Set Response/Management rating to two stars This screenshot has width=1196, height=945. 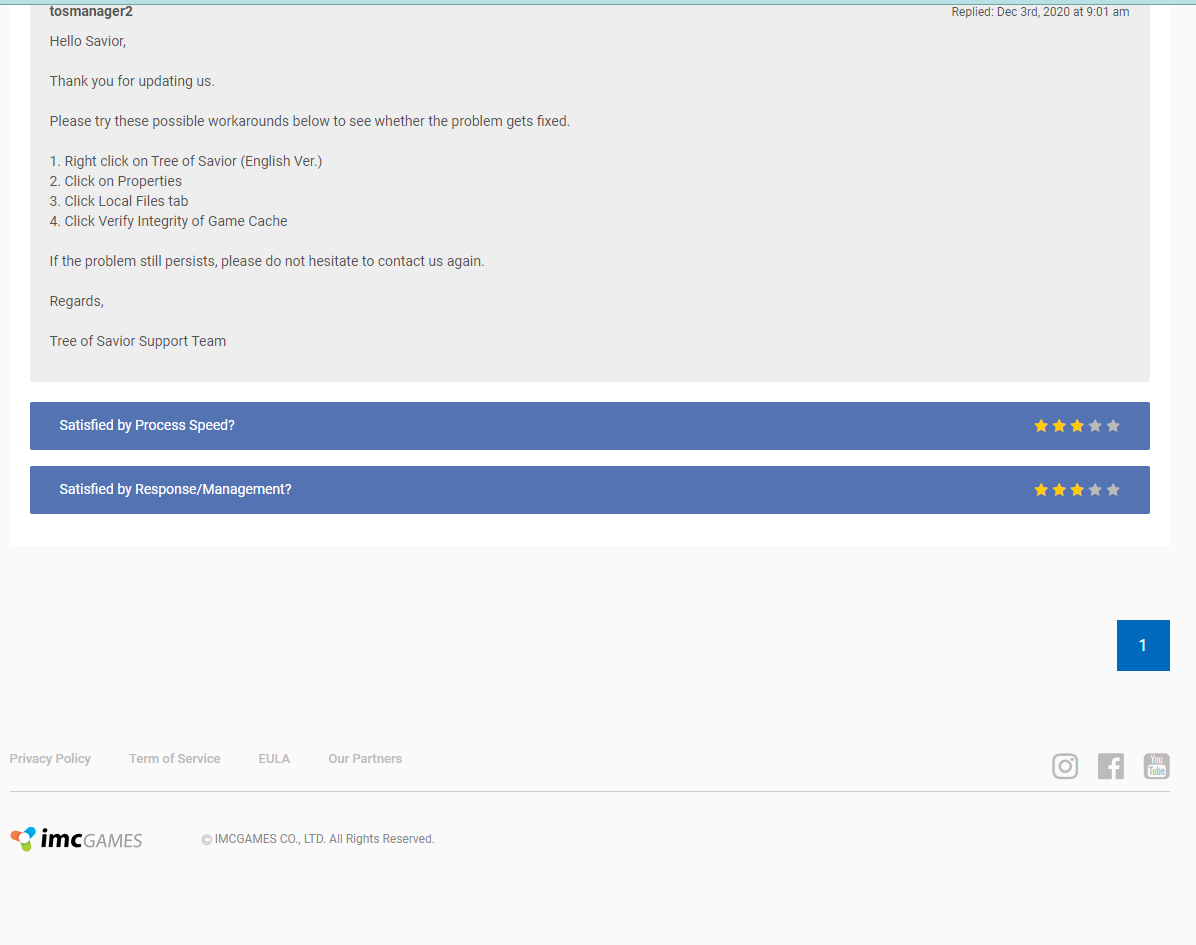(x=1059, y=490)
